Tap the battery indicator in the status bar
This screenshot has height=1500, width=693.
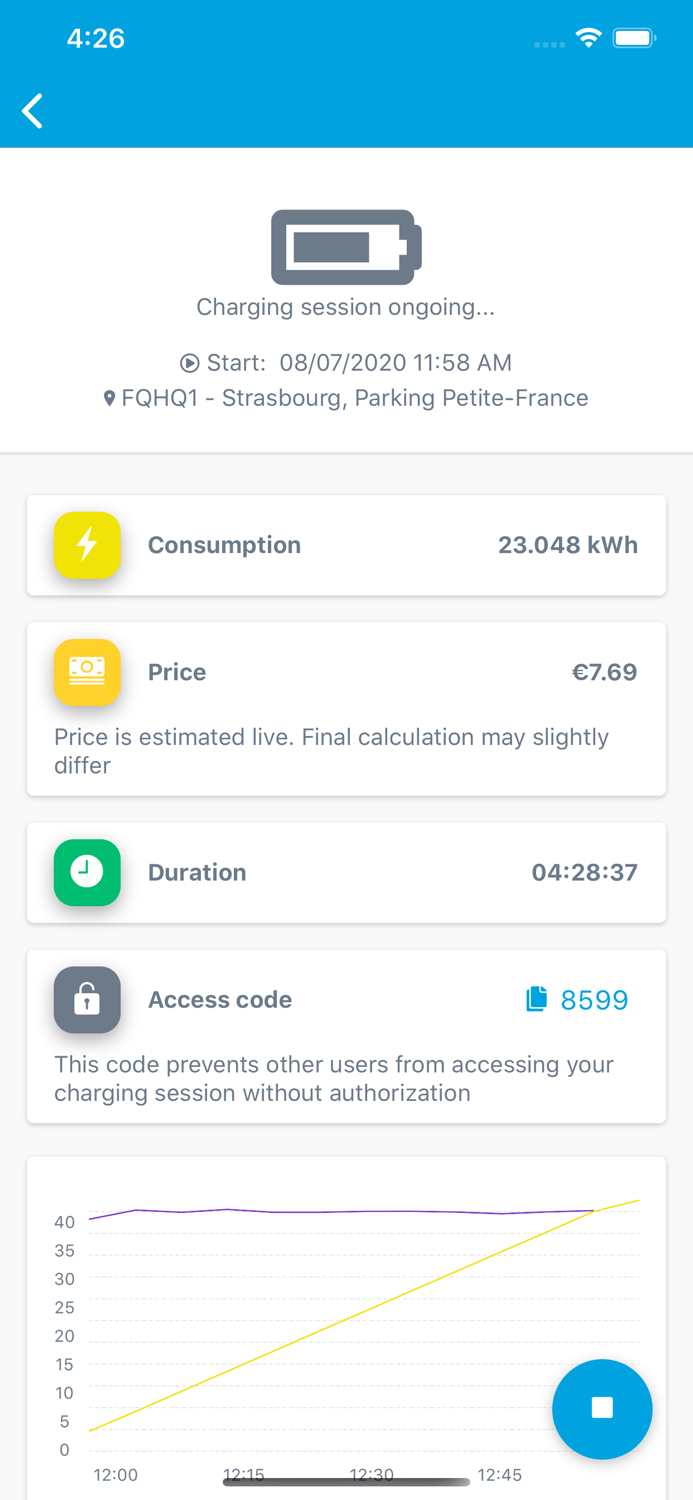pyautogui.click(x=634, y=38)
